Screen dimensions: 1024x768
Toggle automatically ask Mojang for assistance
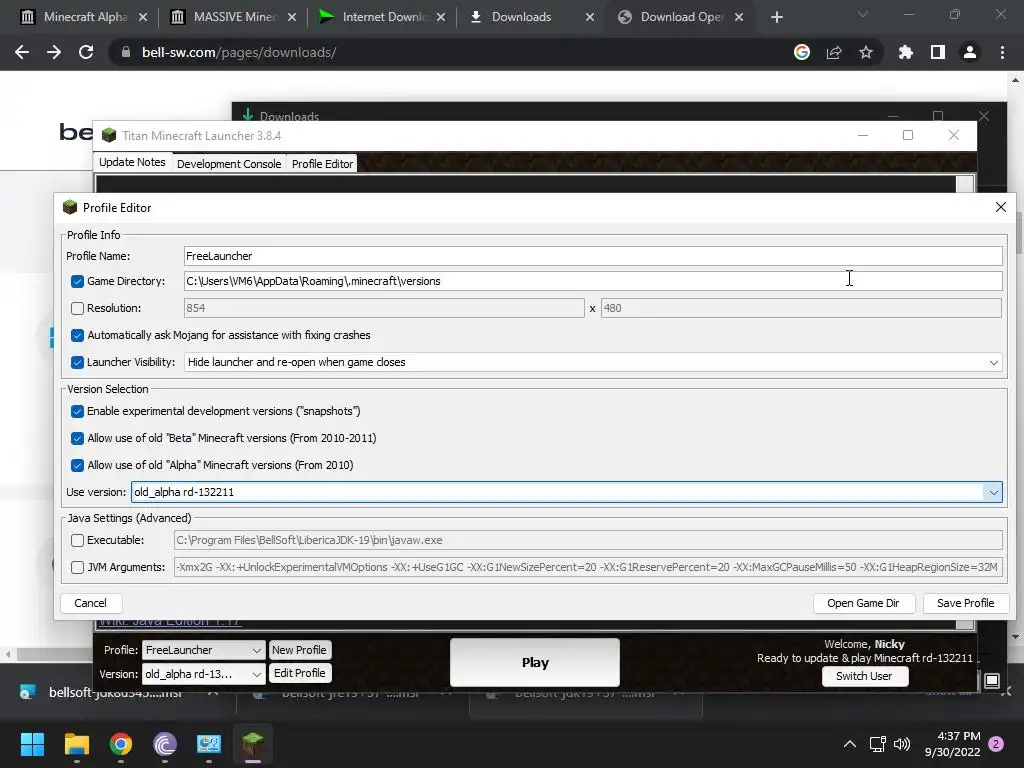pos(77,336)
